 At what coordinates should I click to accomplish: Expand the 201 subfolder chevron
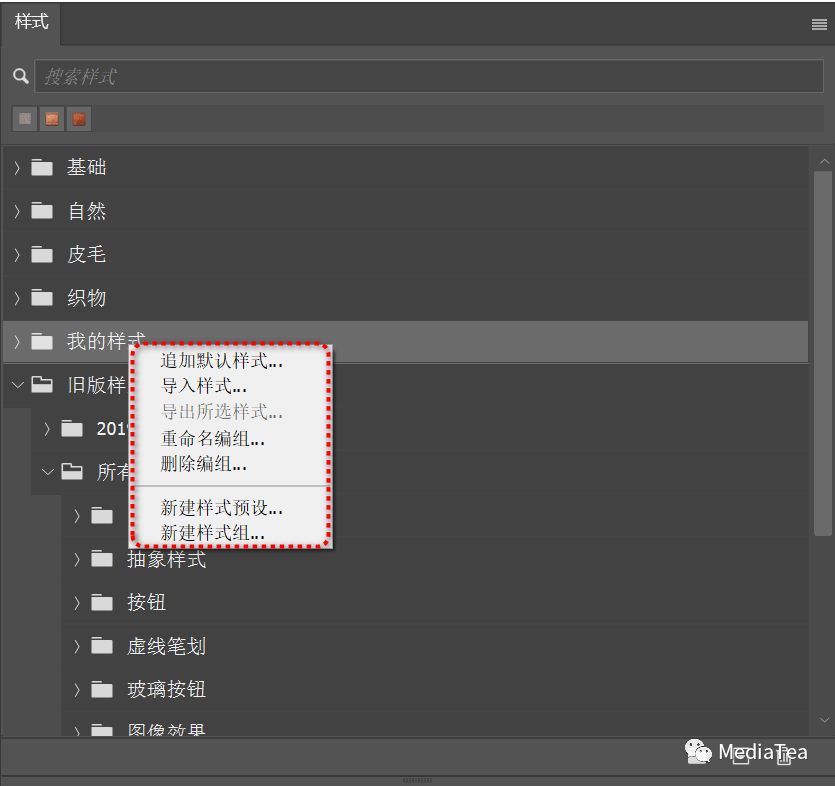click(x=47, y=429)
